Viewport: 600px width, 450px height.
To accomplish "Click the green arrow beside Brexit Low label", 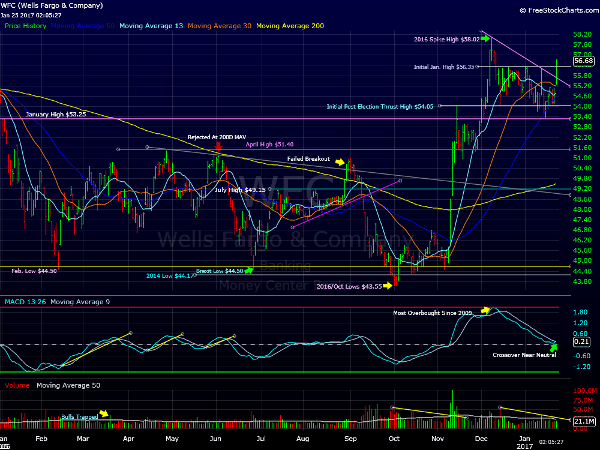I will (249, 271).
